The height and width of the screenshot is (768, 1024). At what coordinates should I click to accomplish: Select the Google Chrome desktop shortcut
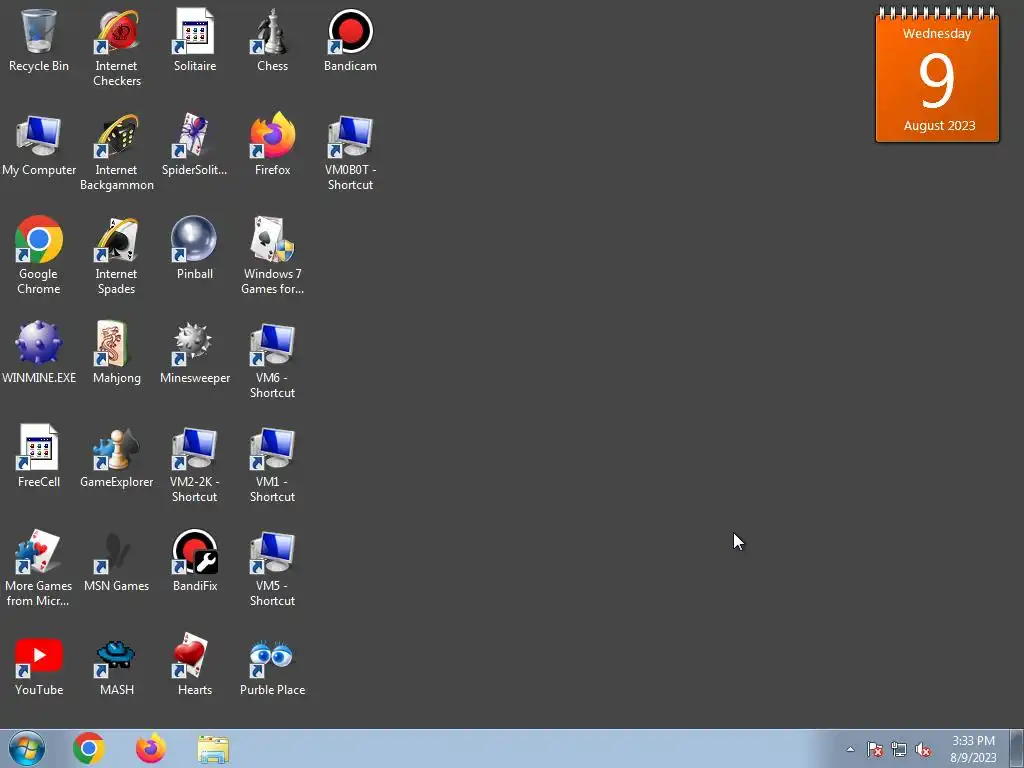pos(39,255)
